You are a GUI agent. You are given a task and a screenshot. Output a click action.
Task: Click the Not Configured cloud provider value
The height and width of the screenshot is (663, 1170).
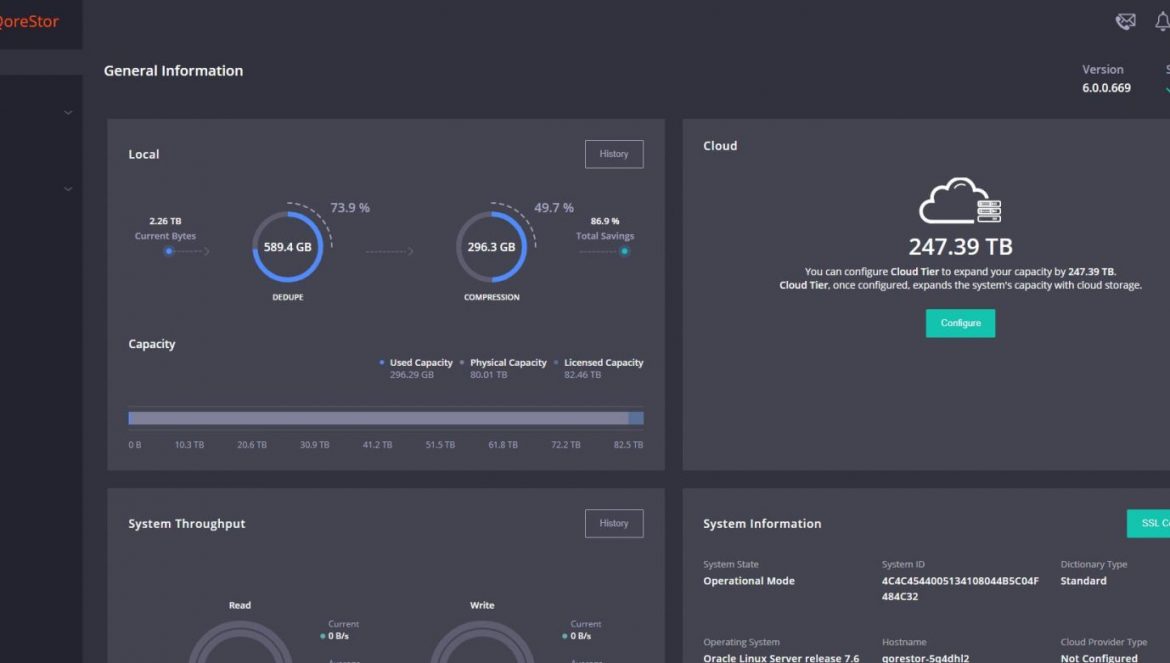pos(1099,658)
